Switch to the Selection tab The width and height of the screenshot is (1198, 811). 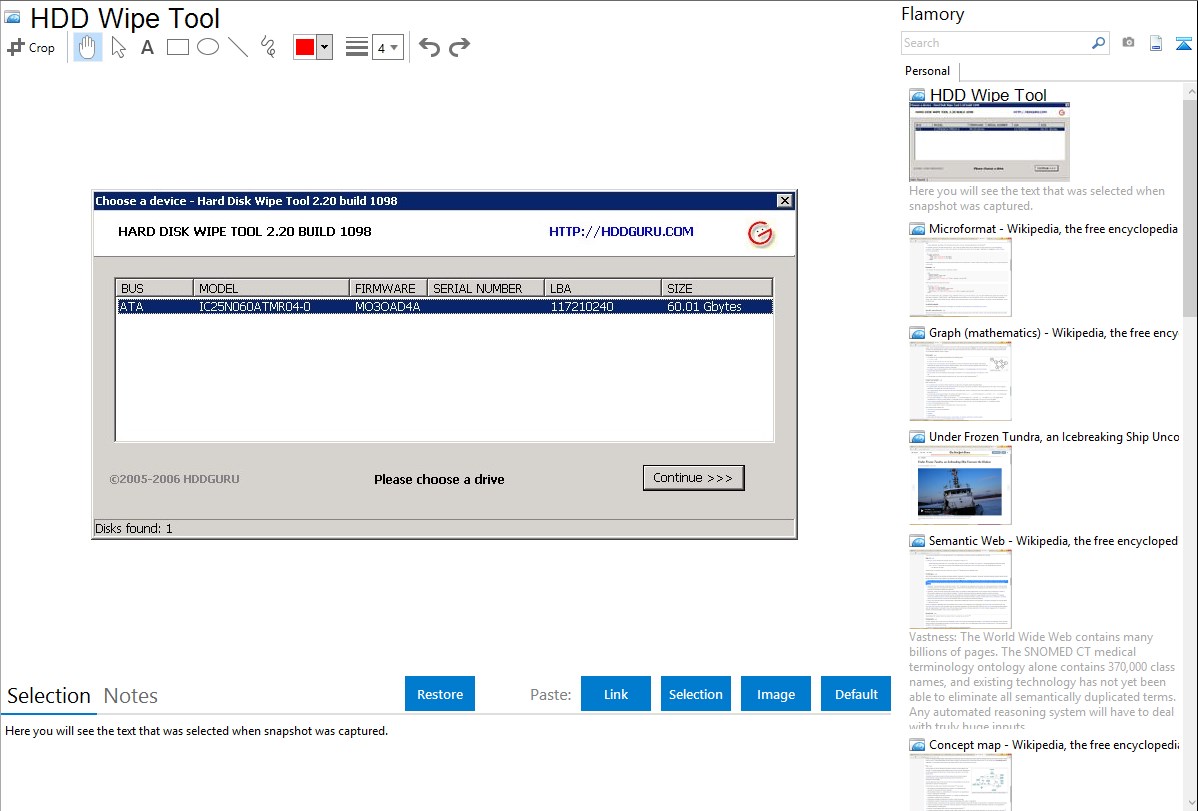[x=49, y=696]
